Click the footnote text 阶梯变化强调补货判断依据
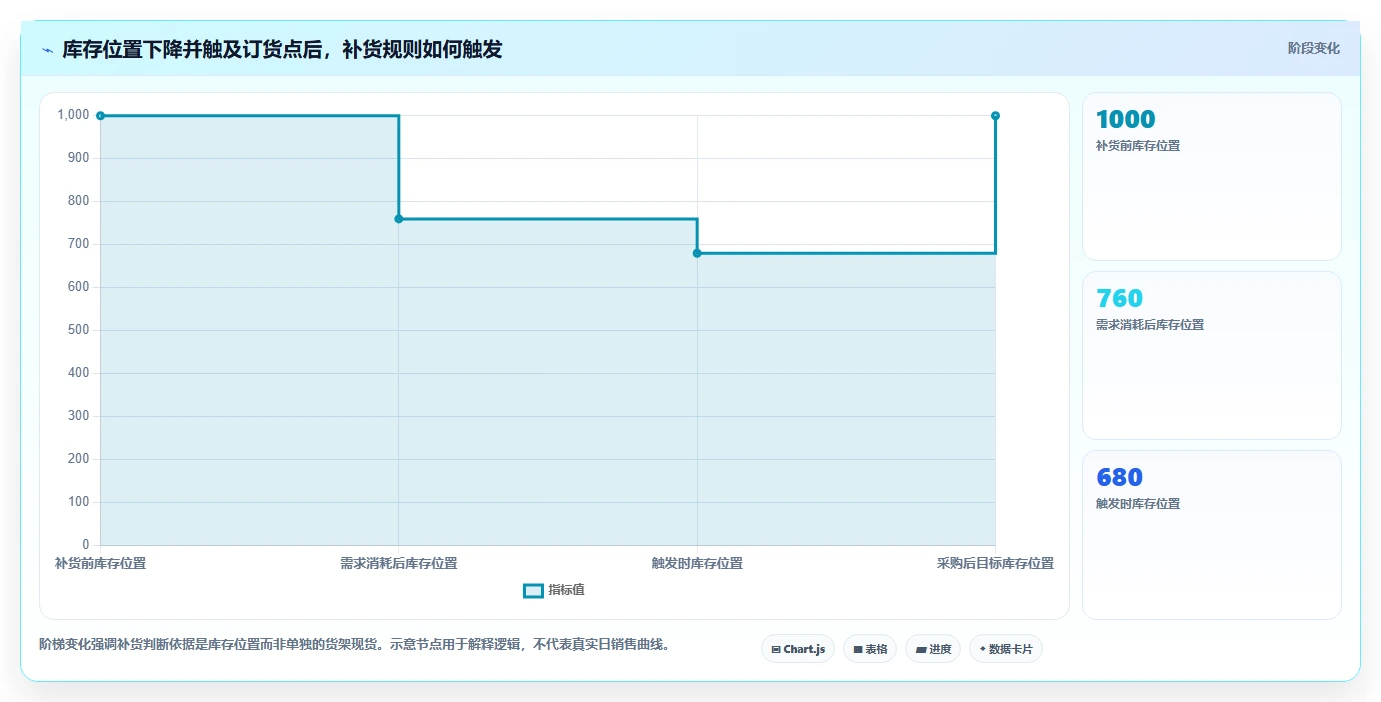 354,645
